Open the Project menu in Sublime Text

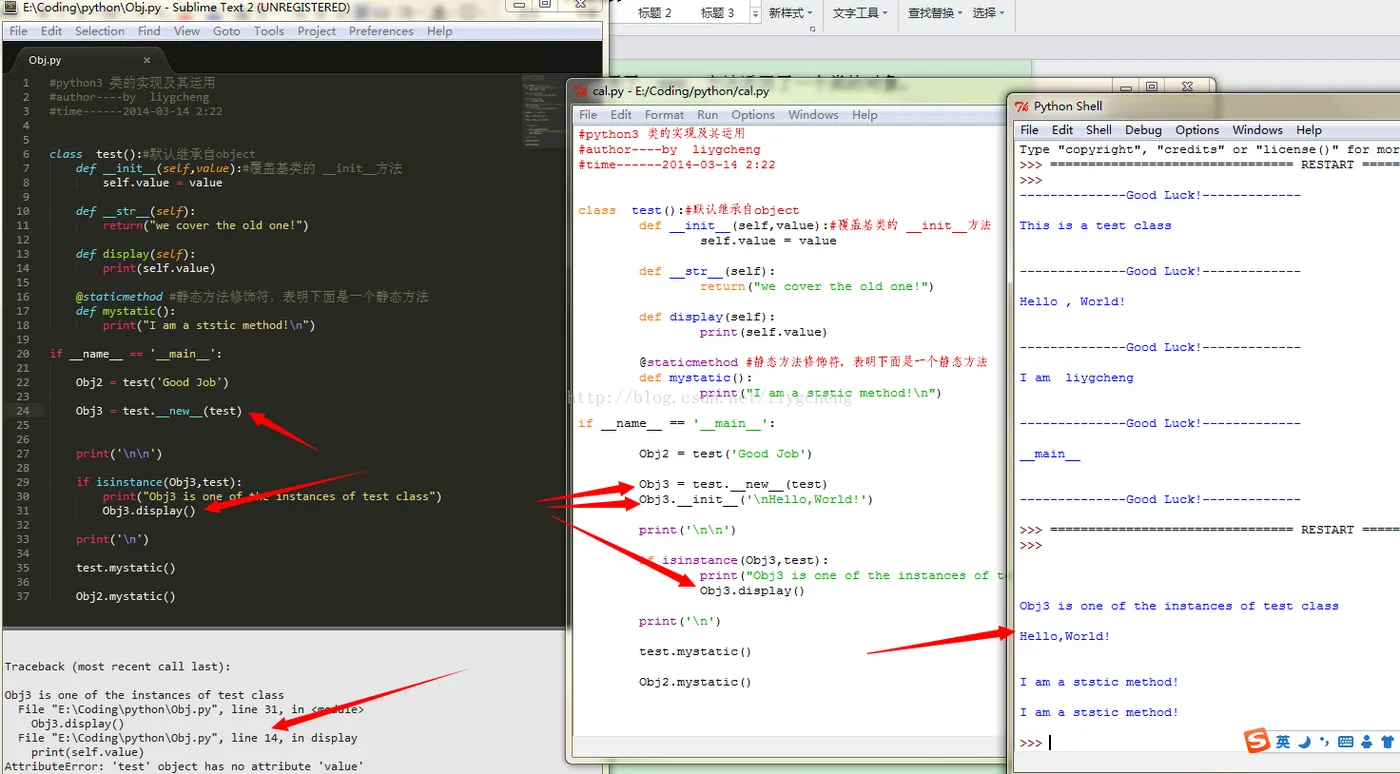[x=317, y=31]
